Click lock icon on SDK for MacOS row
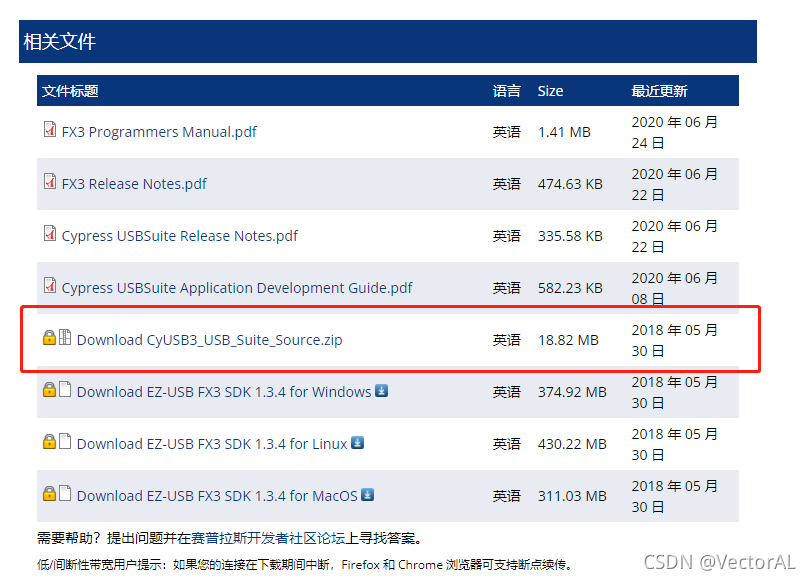Screen dimensions: 811x580 [x=49, y=493]
